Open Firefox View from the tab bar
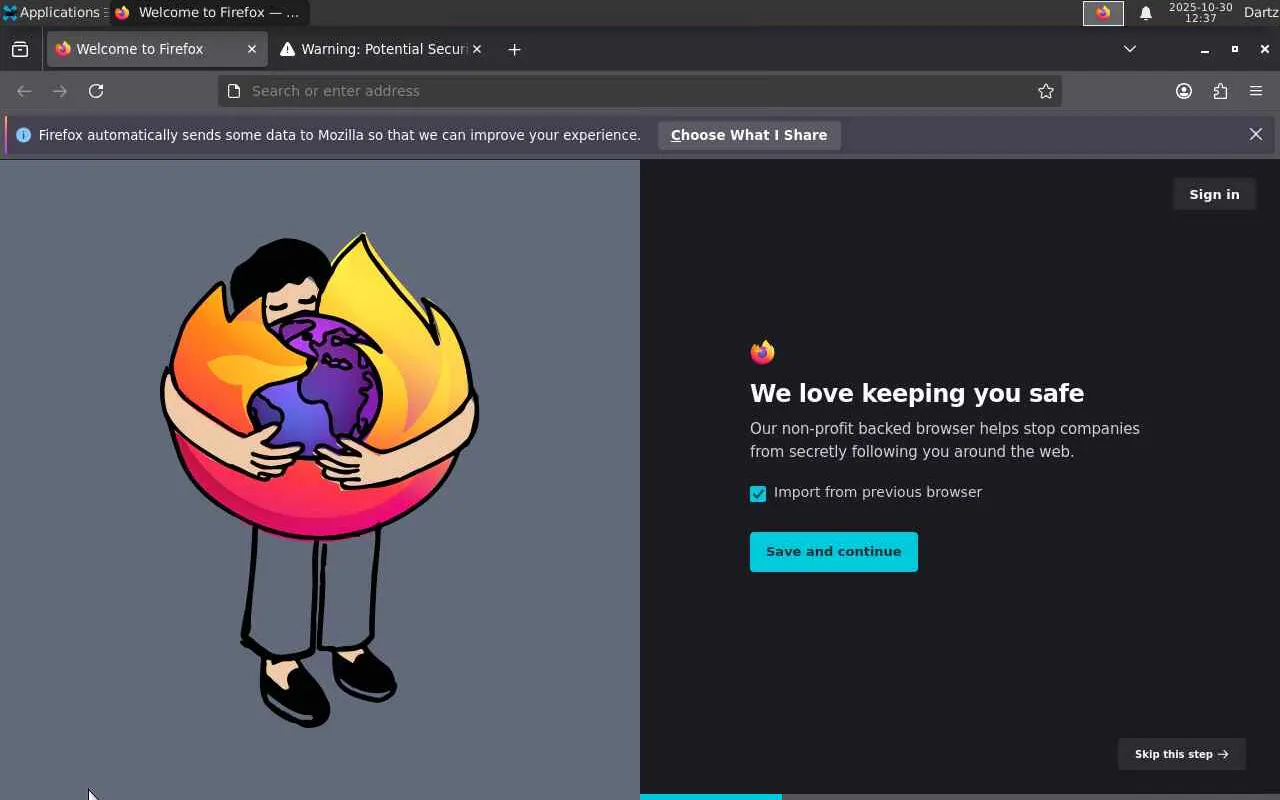Viewport: 1280px width, 800px height. [x=20, y=49]
